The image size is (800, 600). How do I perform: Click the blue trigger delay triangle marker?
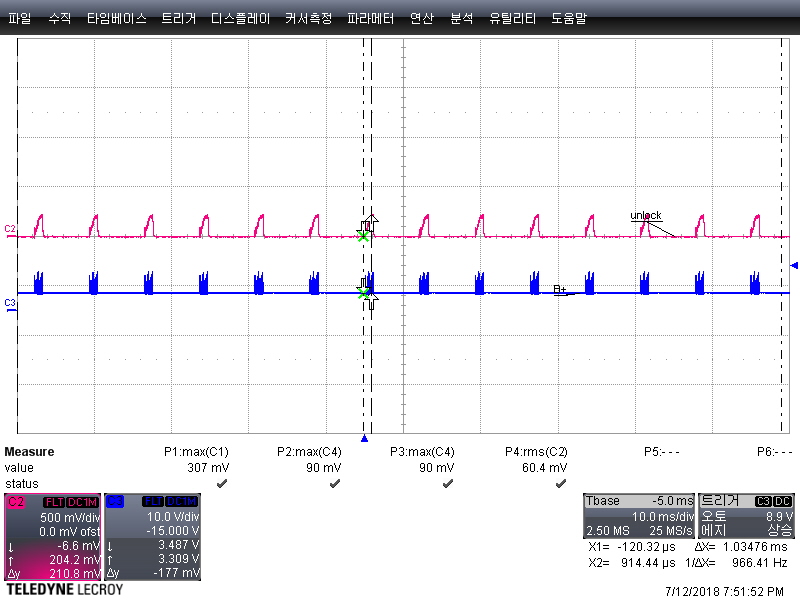click(x=364, y=438)
